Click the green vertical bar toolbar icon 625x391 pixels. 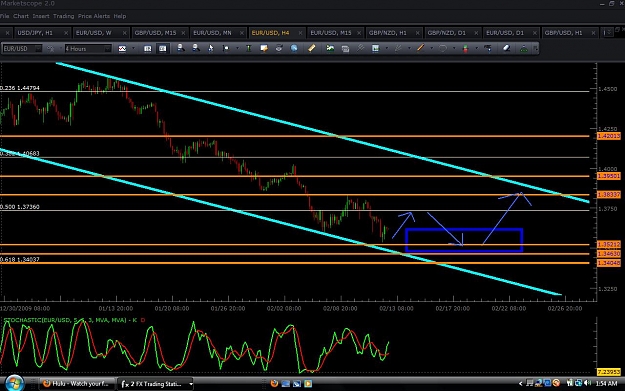[248, 48]
